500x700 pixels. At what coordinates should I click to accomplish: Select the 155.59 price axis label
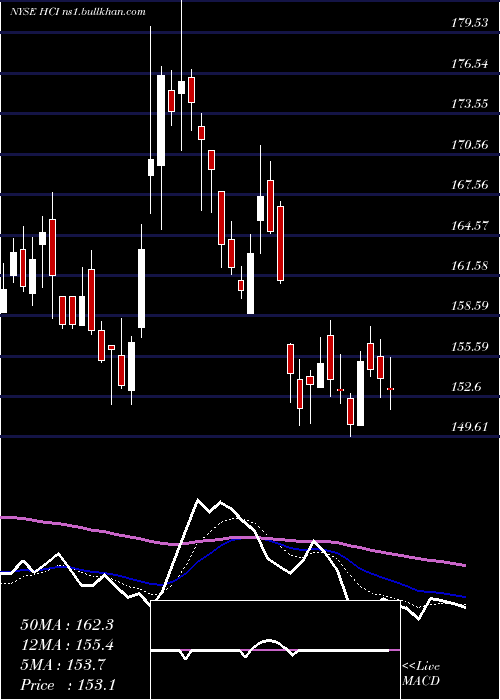click(x=469, y=347)
